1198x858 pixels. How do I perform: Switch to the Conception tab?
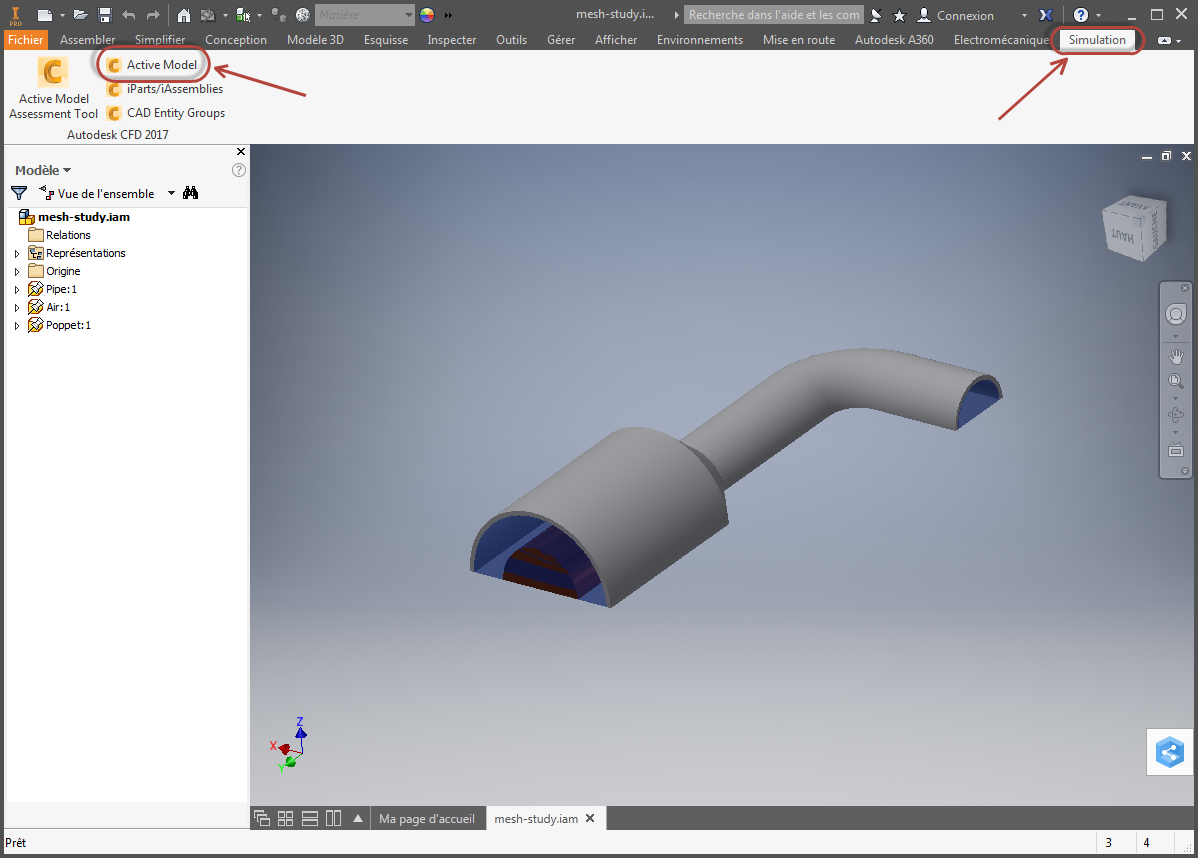point(235,40)
